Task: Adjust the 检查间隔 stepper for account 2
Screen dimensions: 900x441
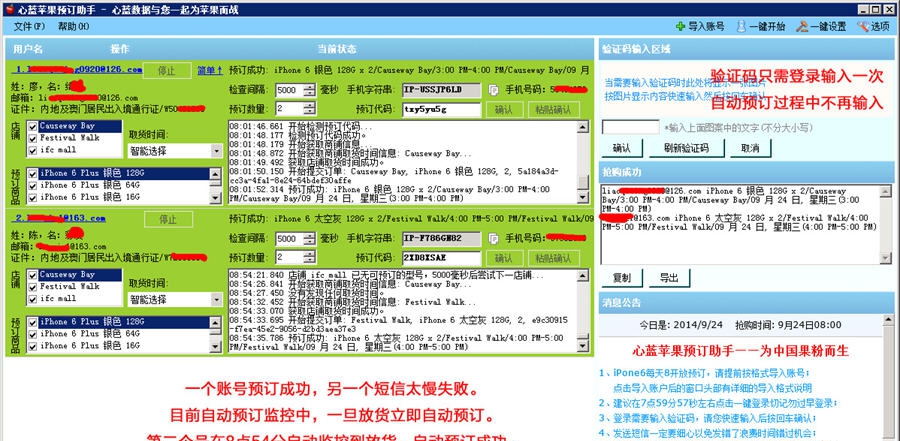Action: pyautogui.click(x=310, y=238)
